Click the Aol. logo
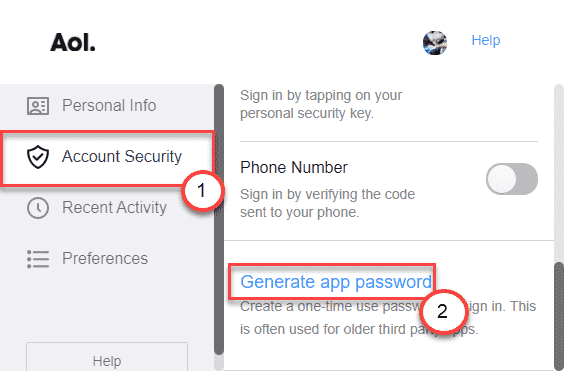The image size is (564, 371). click(73, 42)
